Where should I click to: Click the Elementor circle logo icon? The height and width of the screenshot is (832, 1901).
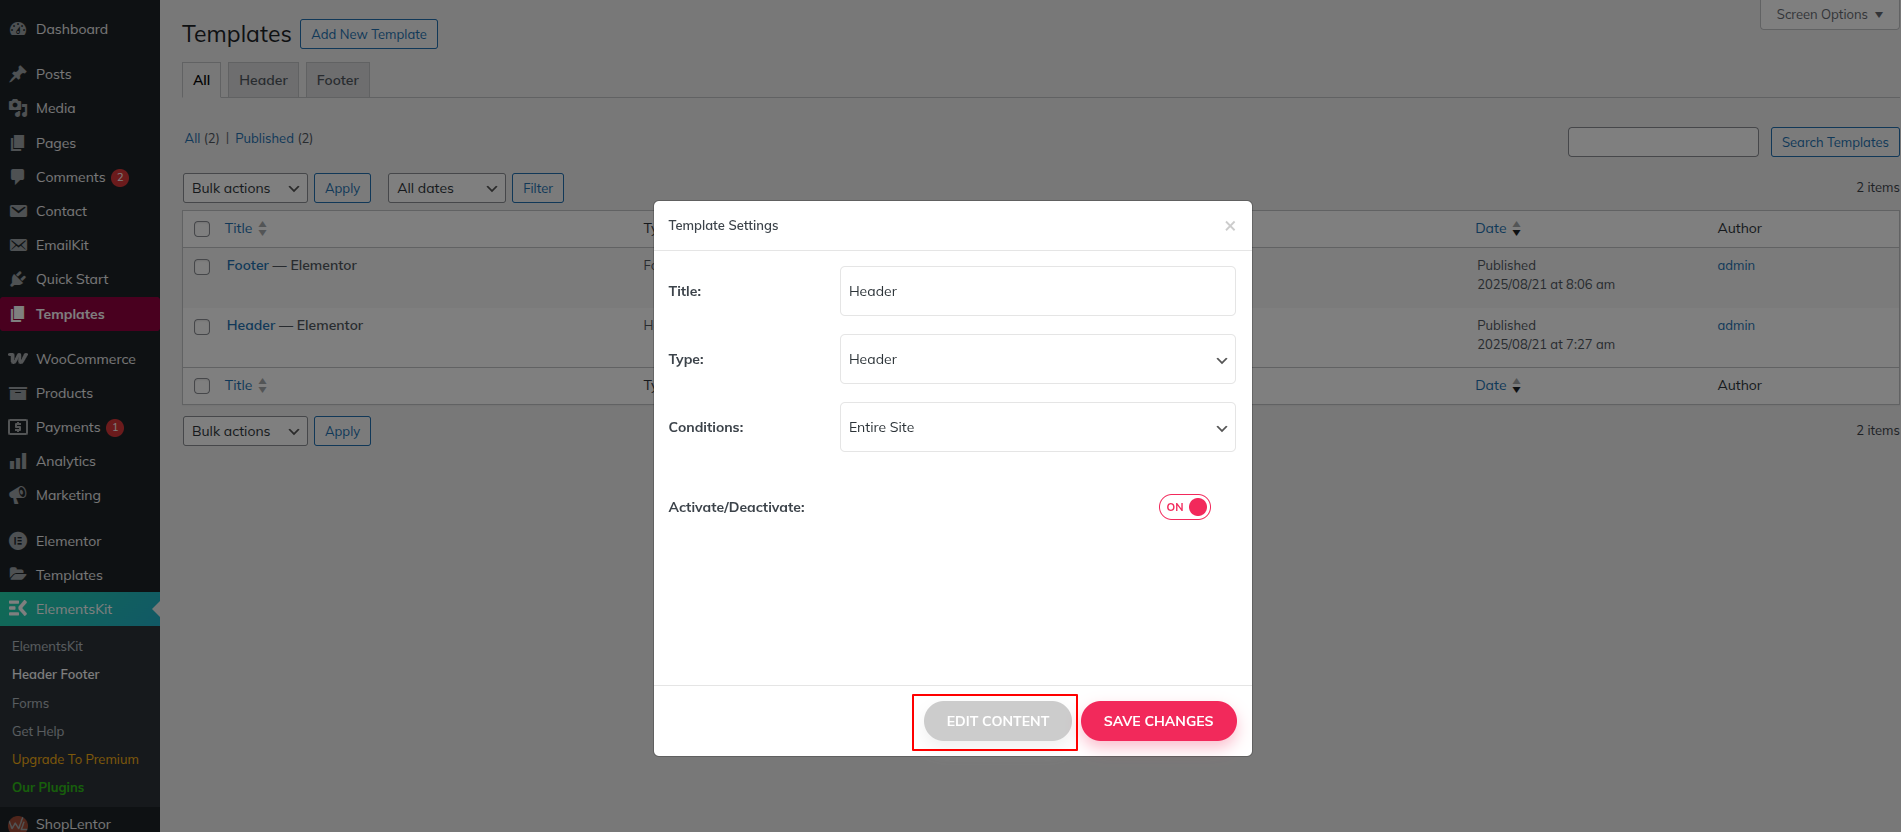[x=18, y=541]
